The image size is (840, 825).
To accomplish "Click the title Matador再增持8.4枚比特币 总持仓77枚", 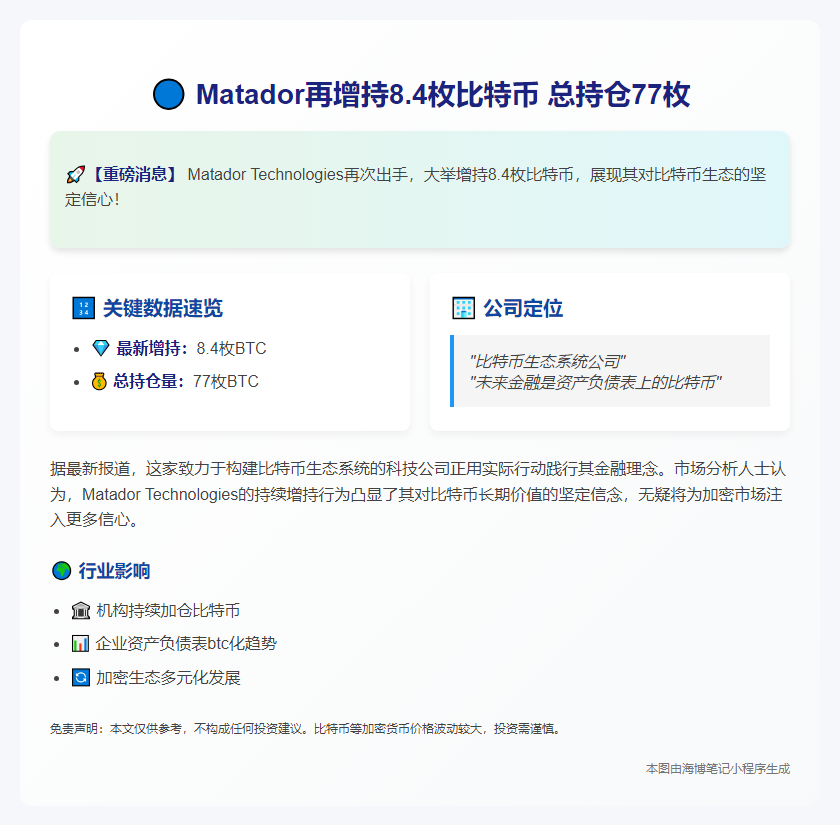I will (443, 95).
